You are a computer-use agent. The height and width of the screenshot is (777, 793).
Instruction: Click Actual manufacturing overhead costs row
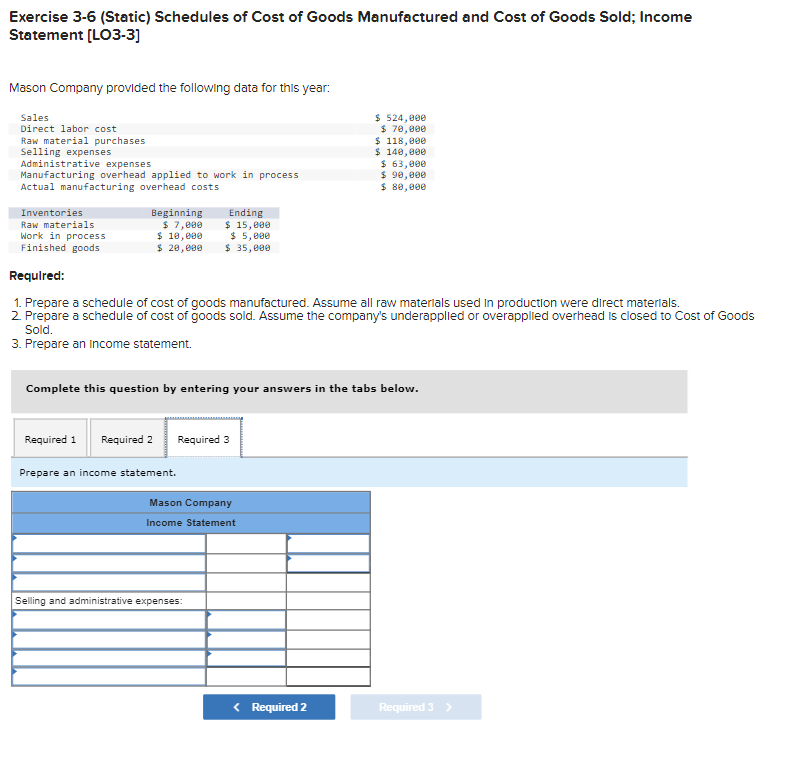222,187
